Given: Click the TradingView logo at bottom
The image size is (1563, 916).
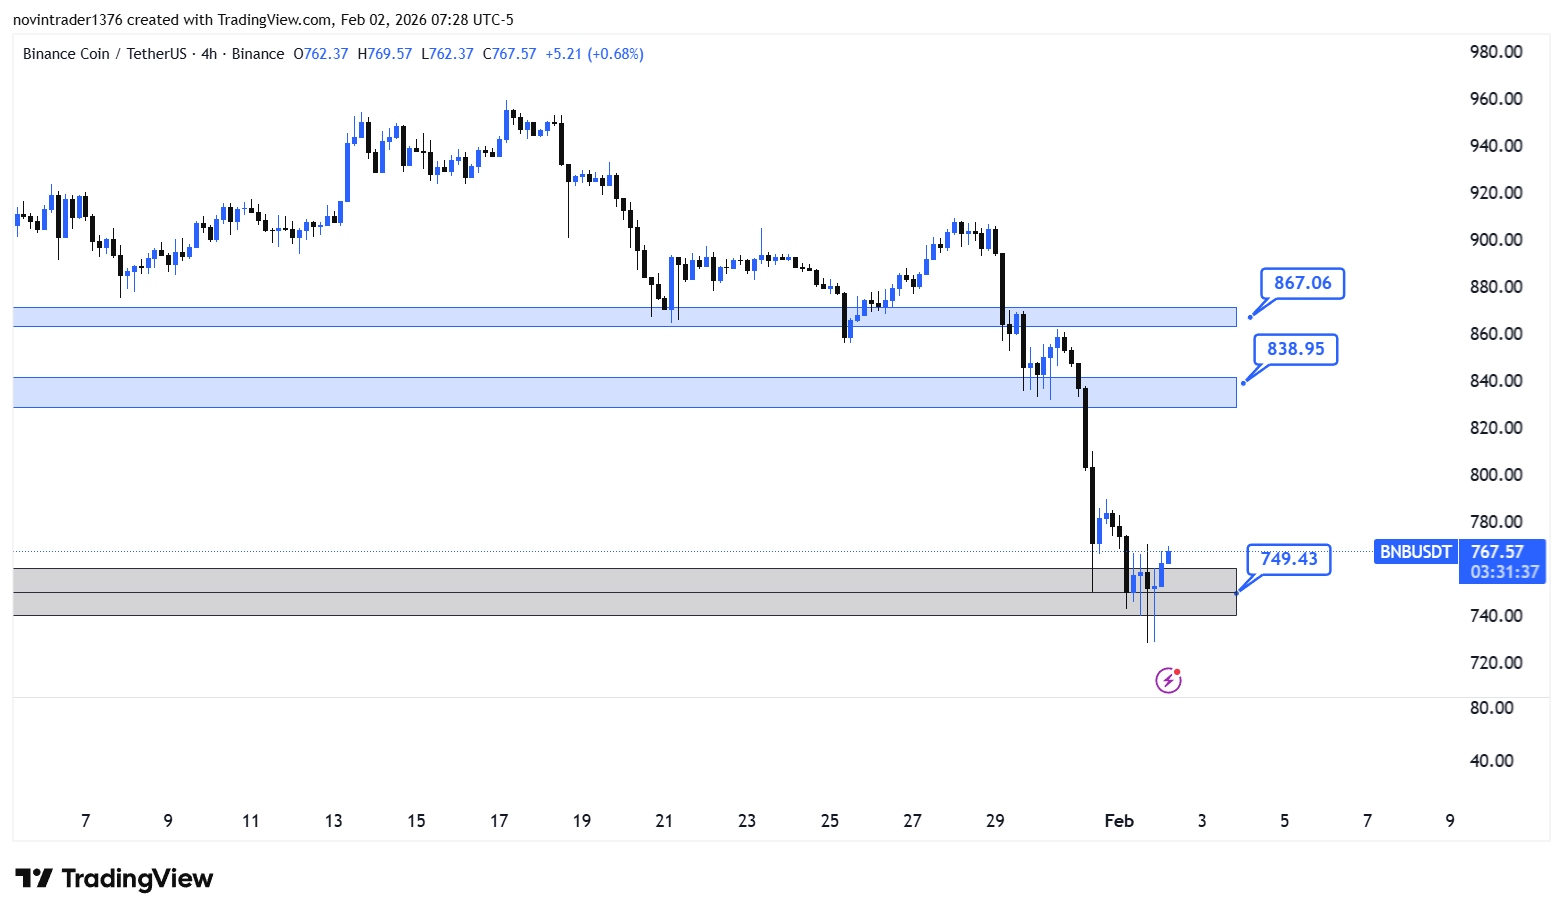Looking at the screenshot, I should click(114, 879).
